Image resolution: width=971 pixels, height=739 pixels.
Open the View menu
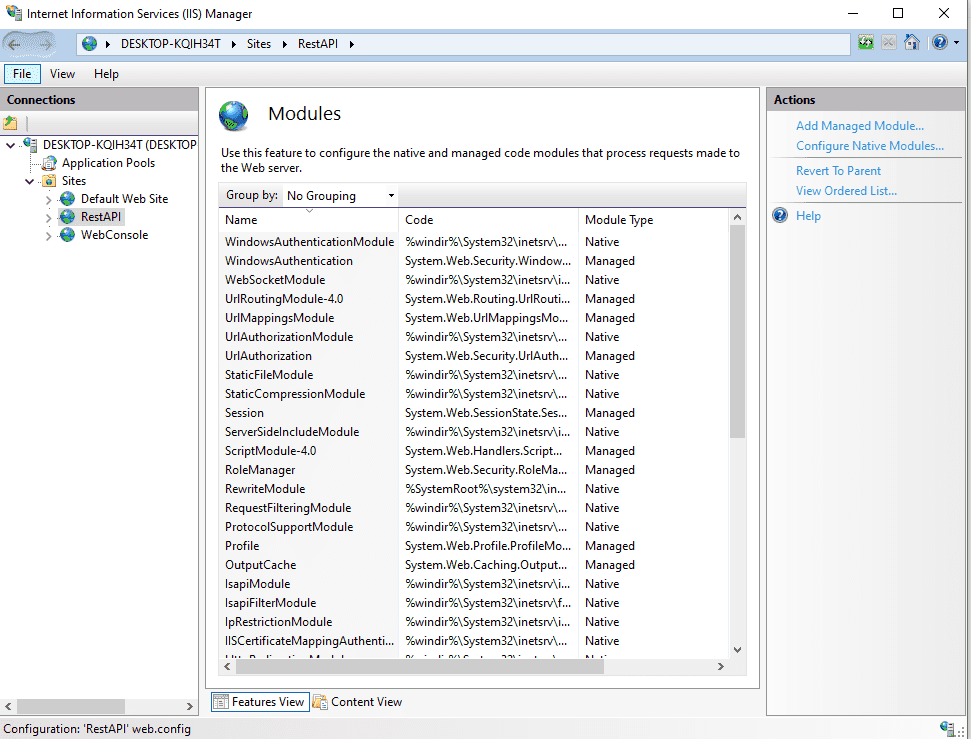coord(63,74)
